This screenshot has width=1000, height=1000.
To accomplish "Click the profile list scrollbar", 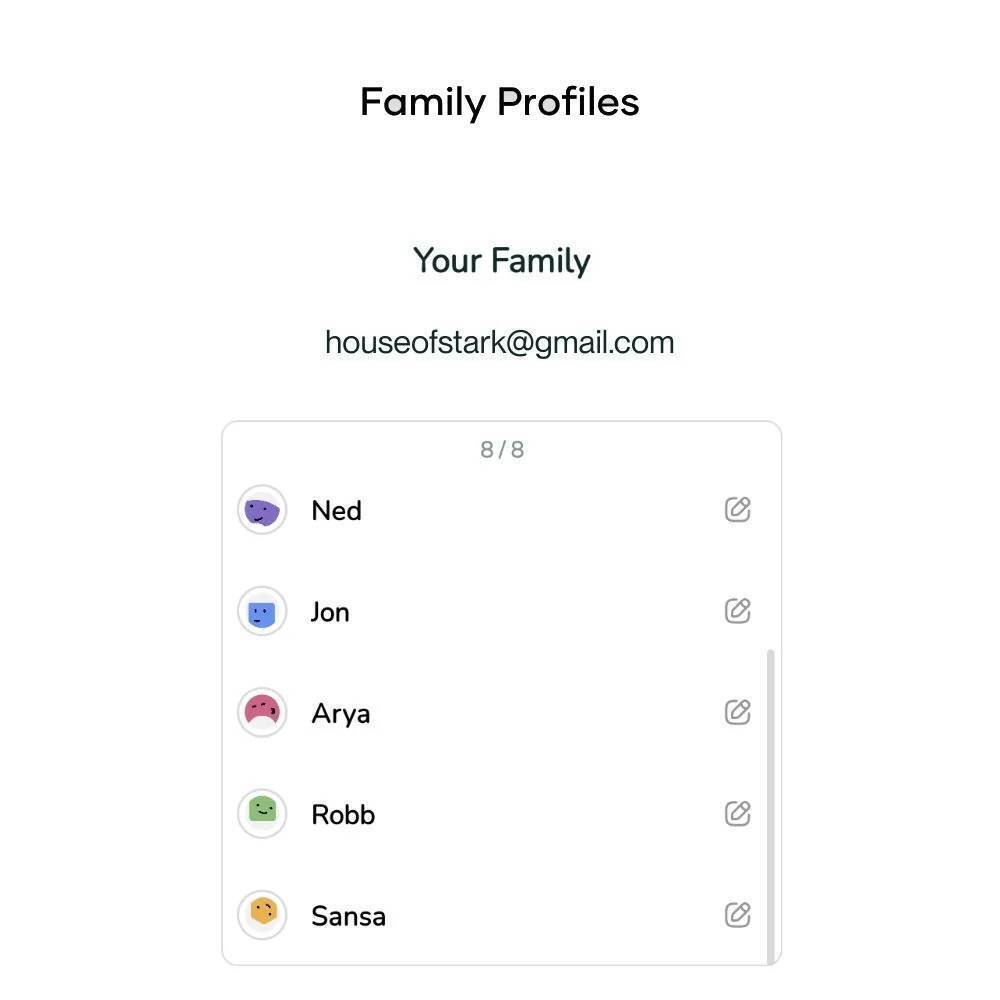I will [770, 800].
